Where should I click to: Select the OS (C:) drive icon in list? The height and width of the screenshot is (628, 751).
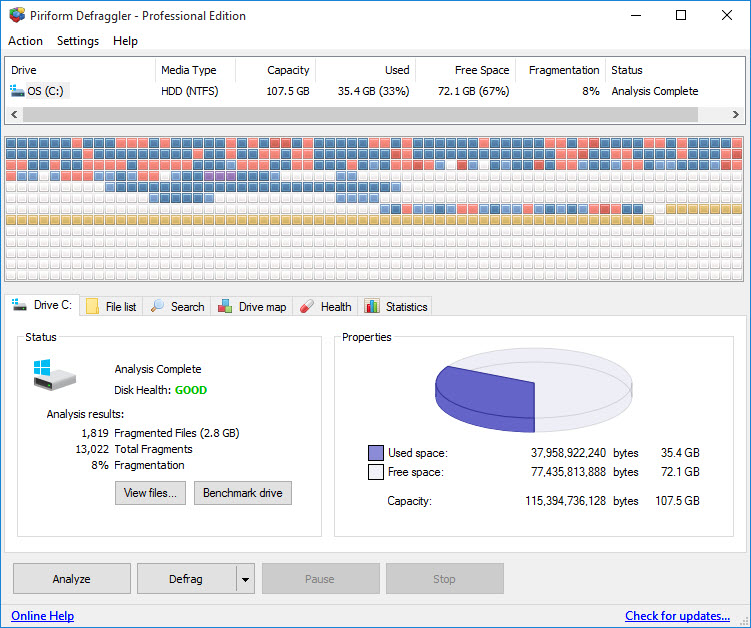[17, 91]
